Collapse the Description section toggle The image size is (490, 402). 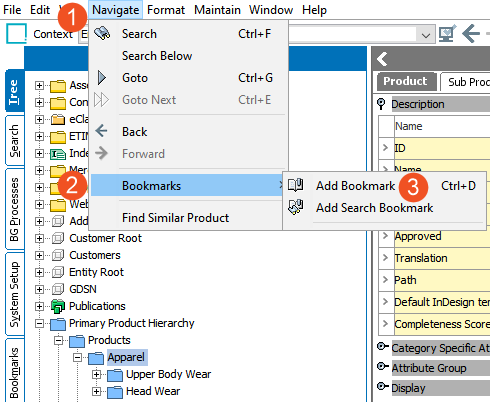(x=381, y=104)
